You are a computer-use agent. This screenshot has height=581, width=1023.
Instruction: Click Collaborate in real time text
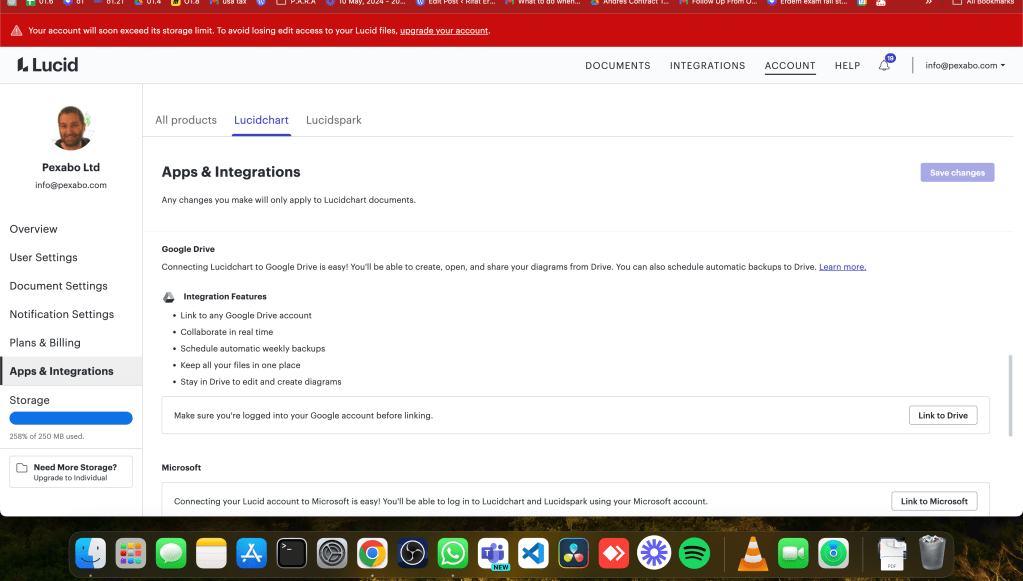pyautogui.click(x=226, y=332)
